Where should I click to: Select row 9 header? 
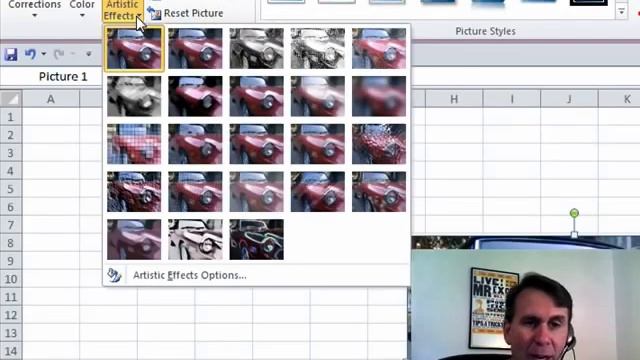click(x=11, y=261)
